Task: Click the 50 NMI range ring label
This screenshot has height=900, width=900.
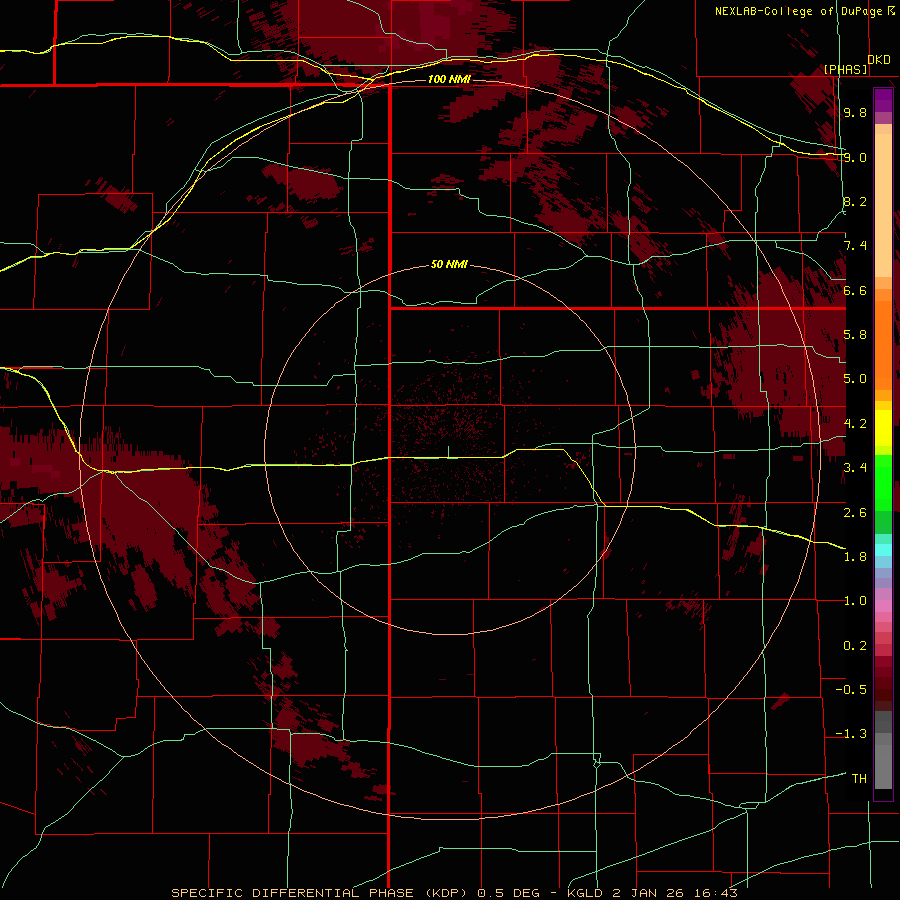Action: [x=449, y=265]
